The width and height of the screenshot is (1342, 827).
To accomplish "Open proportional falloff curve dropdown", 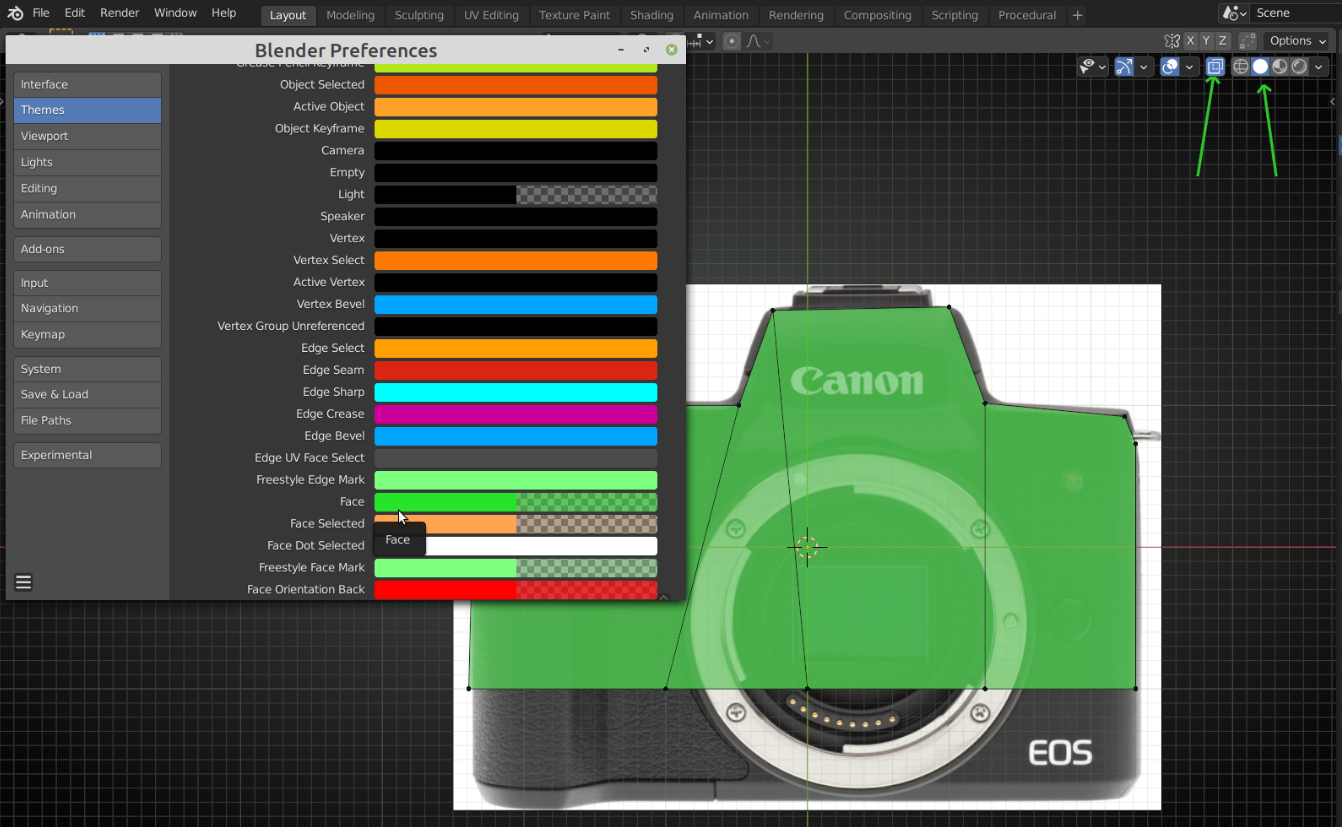I will tap(757, 41).
